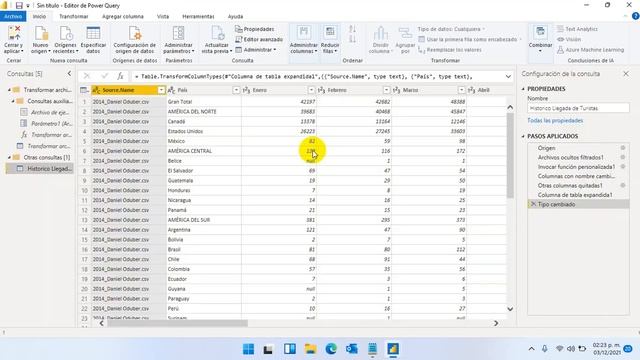The width and height of the screenshot is (640, 360).
Task: Open Configuración de origen de datos
Action: click(x=135, y=40)
